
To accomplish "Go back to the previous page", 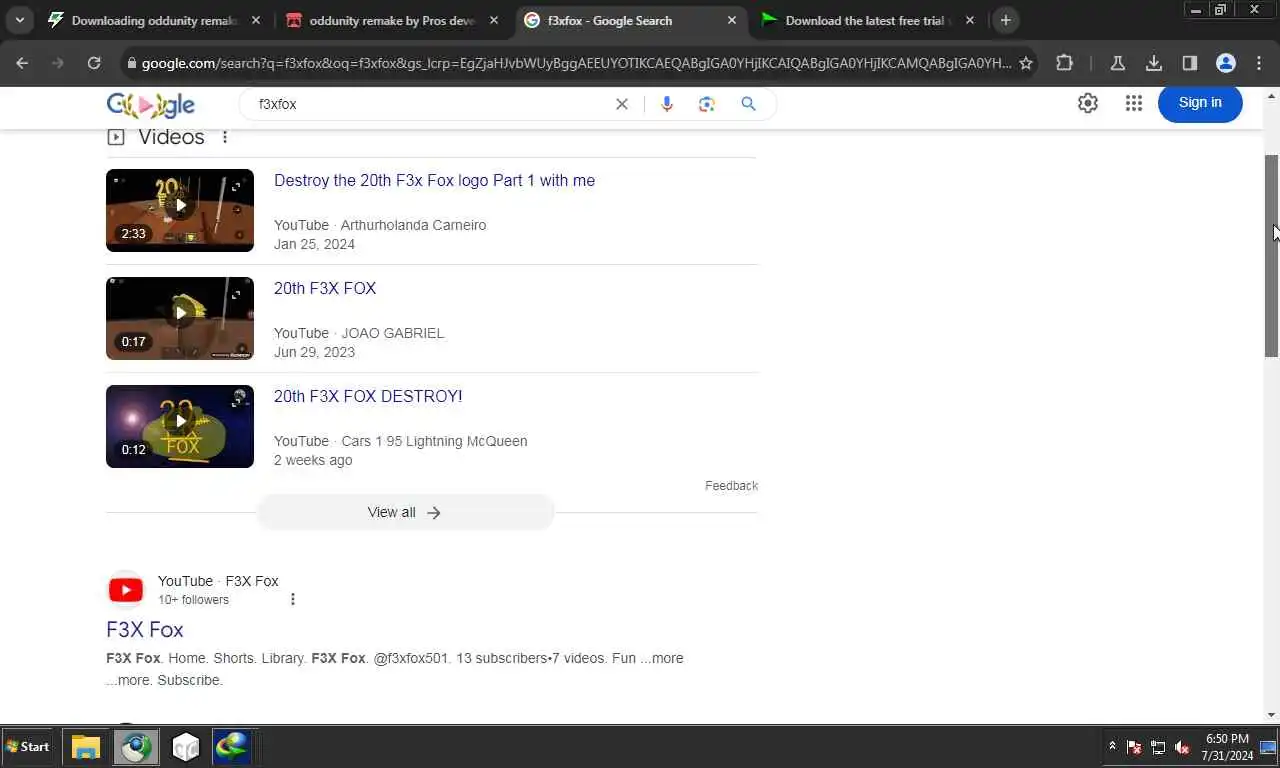I will click(22, 63).
